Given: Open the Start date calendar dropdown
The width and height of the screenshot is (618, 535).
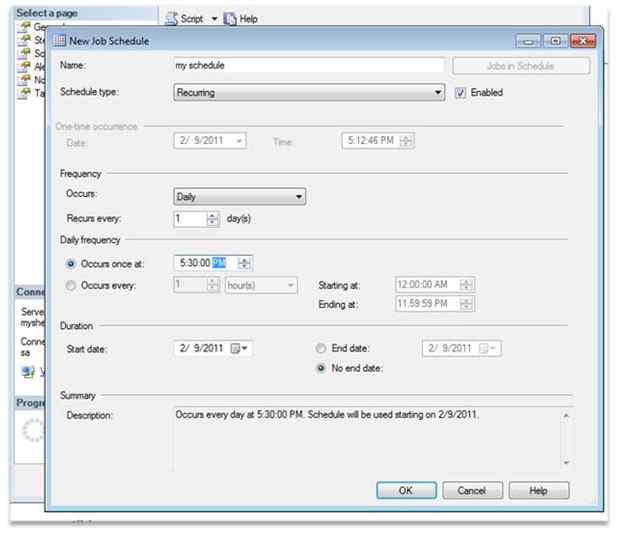Looking at the screenshot, I should click(239, 348).
